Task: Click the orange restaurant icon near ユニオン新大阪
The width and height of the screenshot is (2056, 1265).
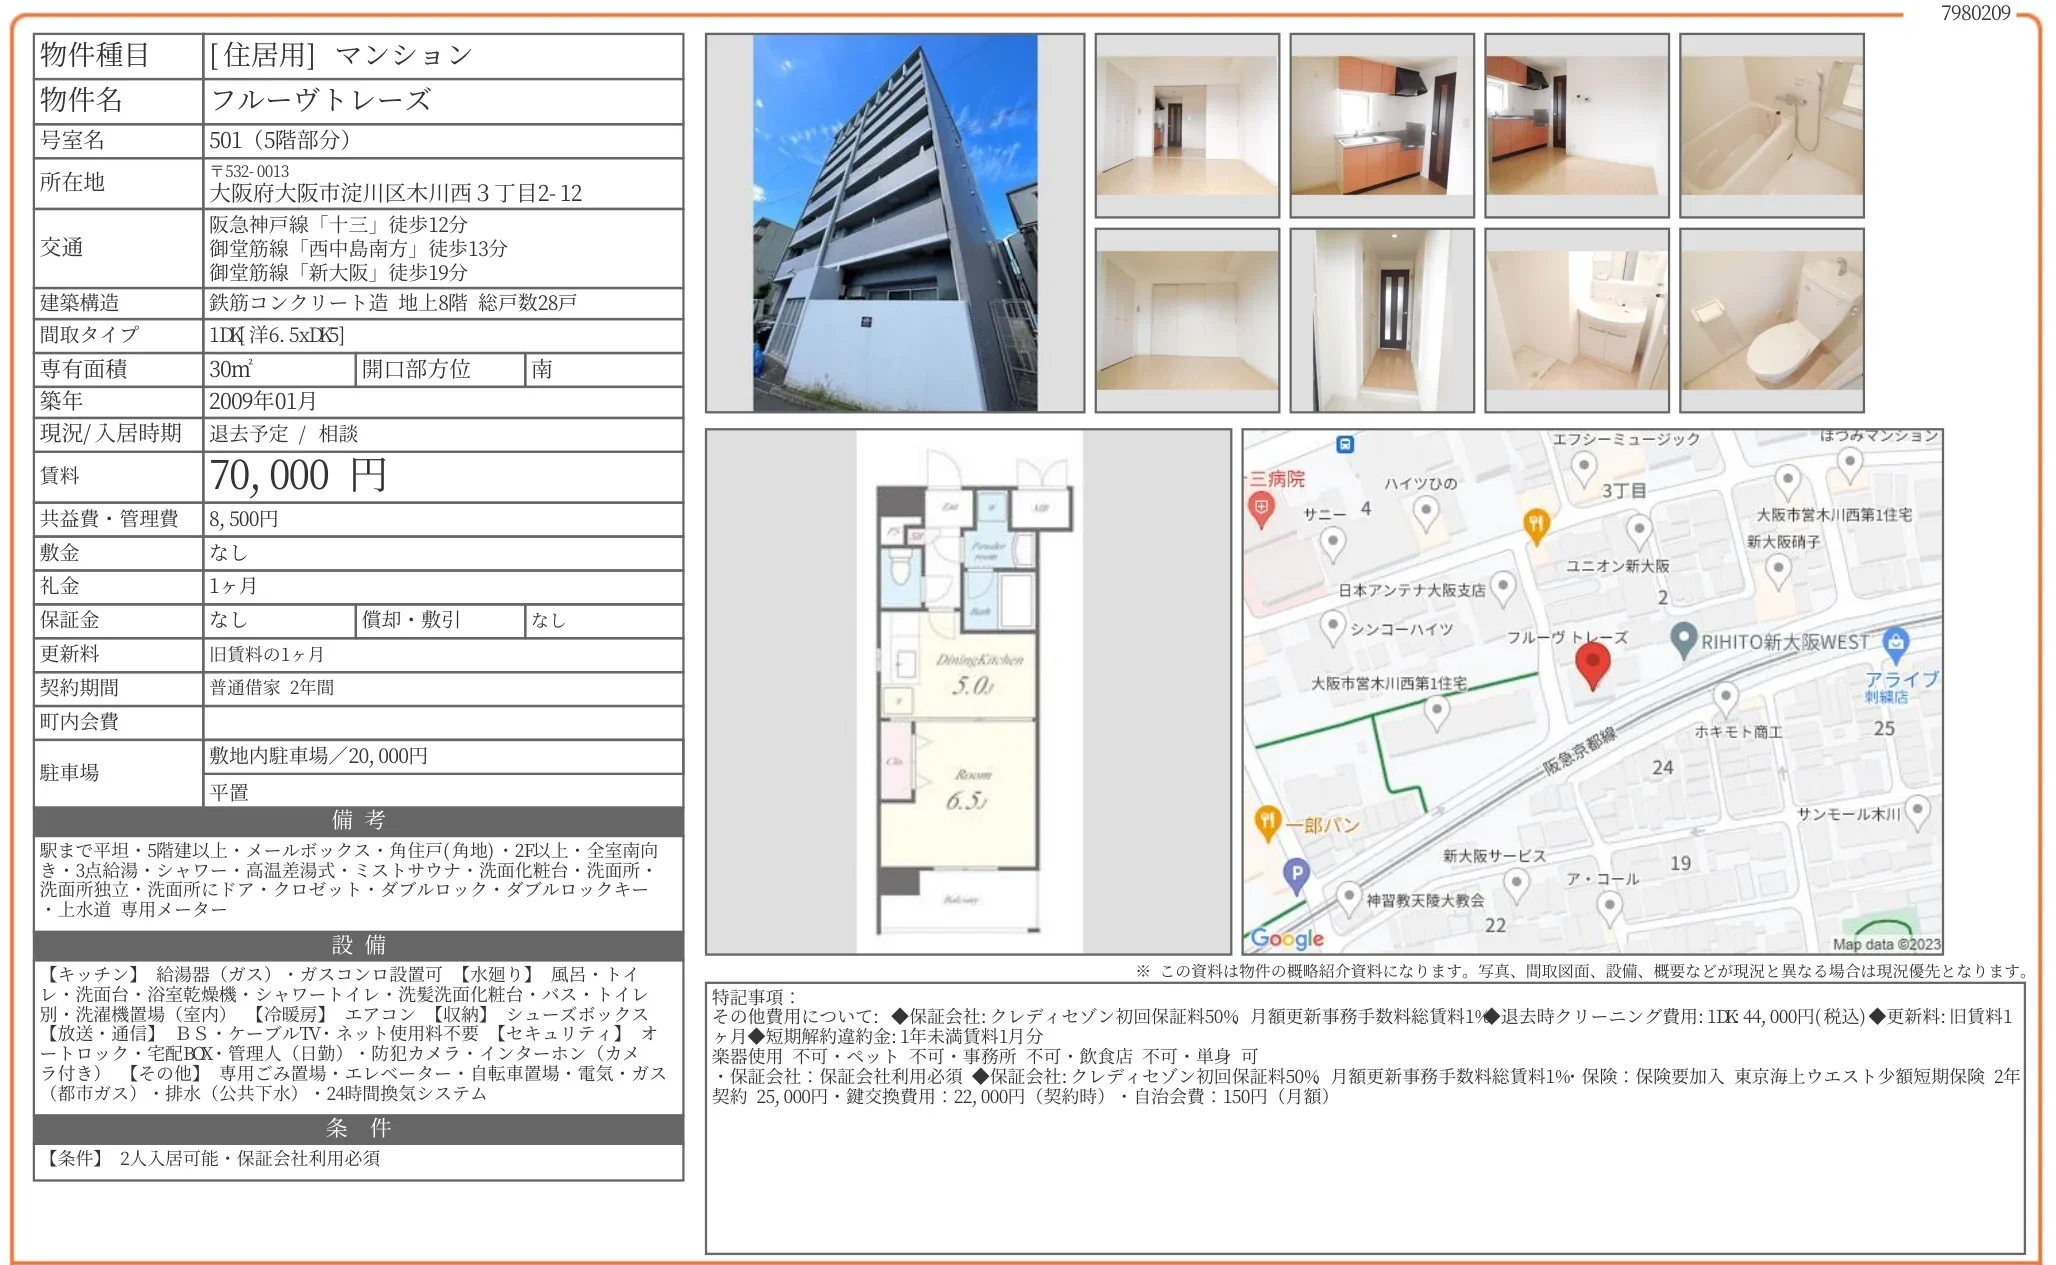Action: click(1536, 523)
